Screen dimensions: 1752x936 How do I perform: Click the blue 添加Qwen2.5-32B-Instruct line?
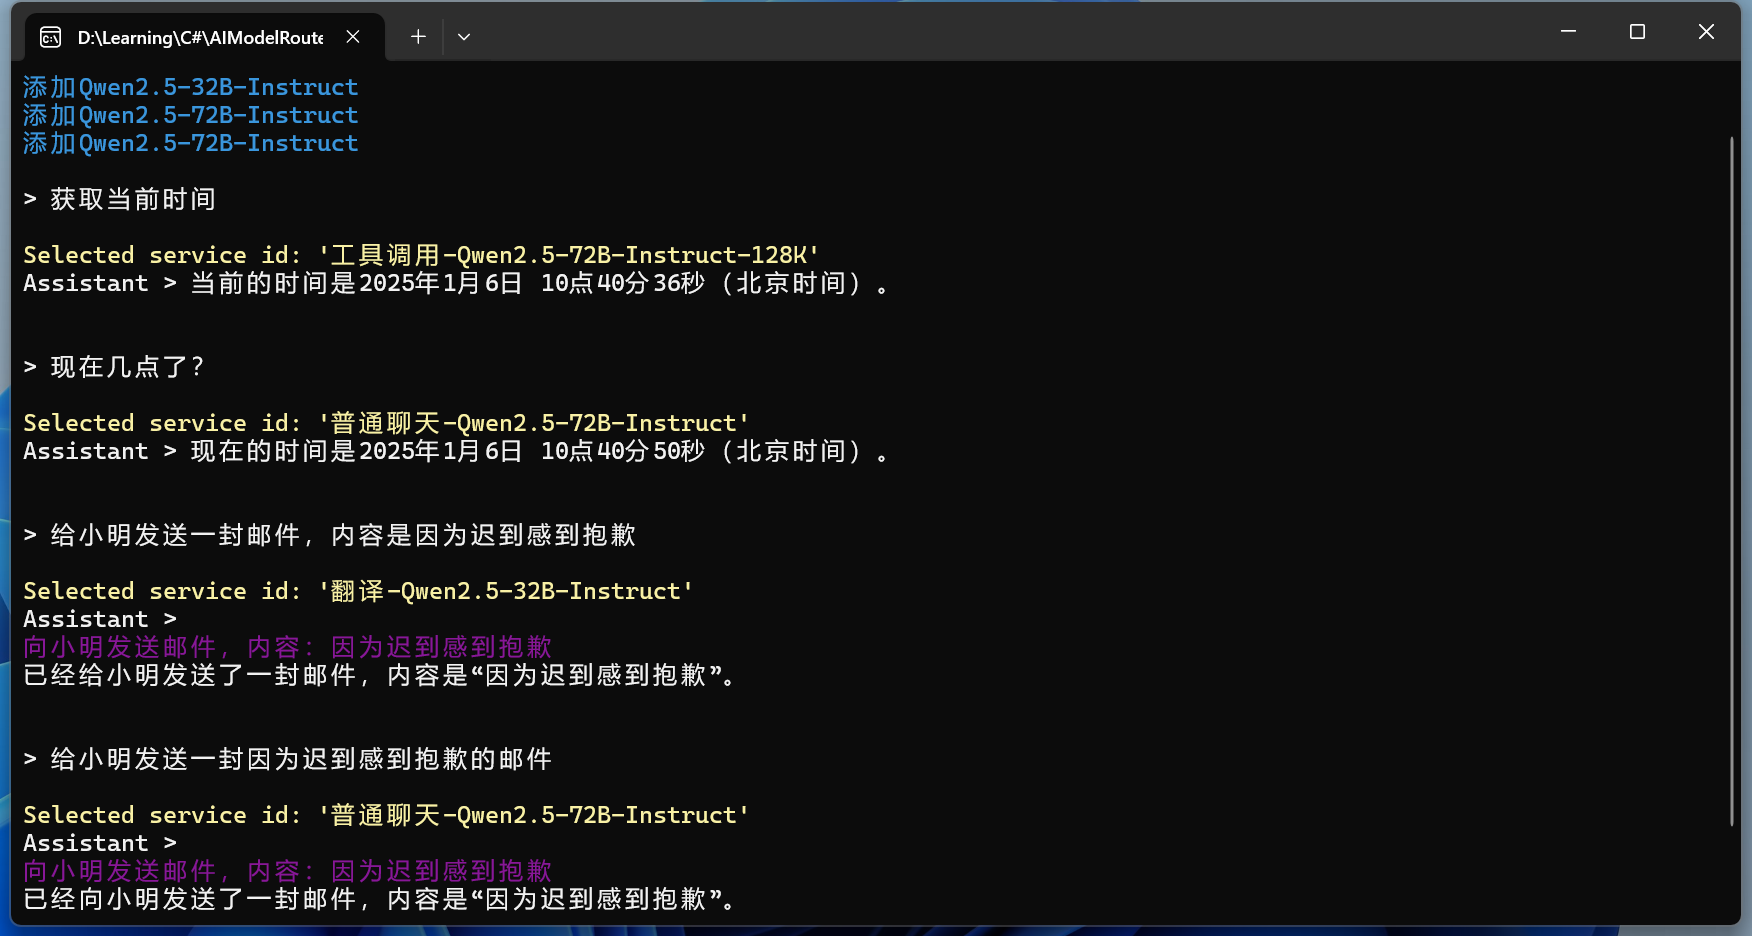(x=190, y=88)
